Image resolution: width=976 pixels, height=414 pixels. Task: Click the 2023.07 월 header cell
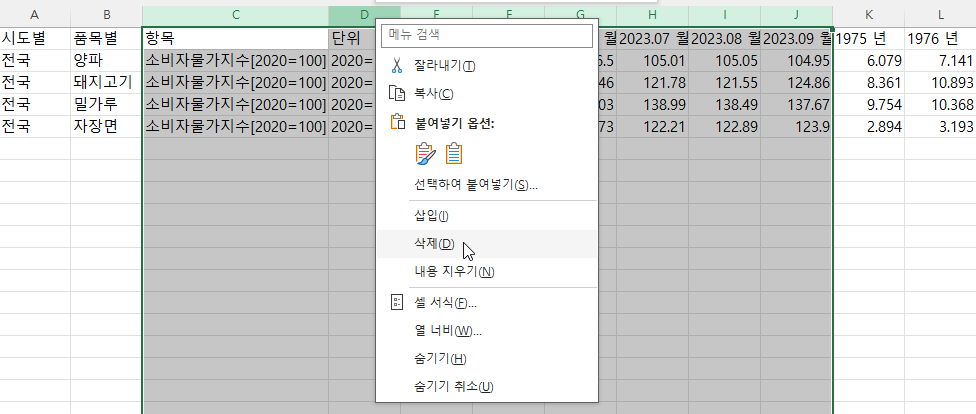[652, 39]
